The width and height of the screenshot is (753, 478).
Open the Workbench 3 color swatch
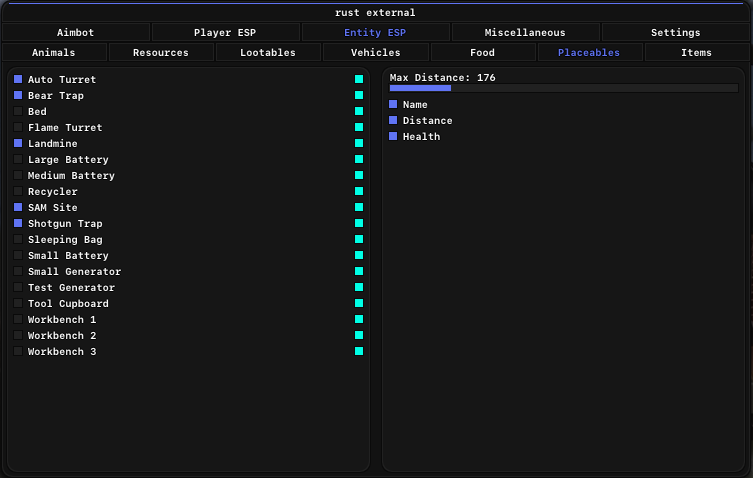359,352
